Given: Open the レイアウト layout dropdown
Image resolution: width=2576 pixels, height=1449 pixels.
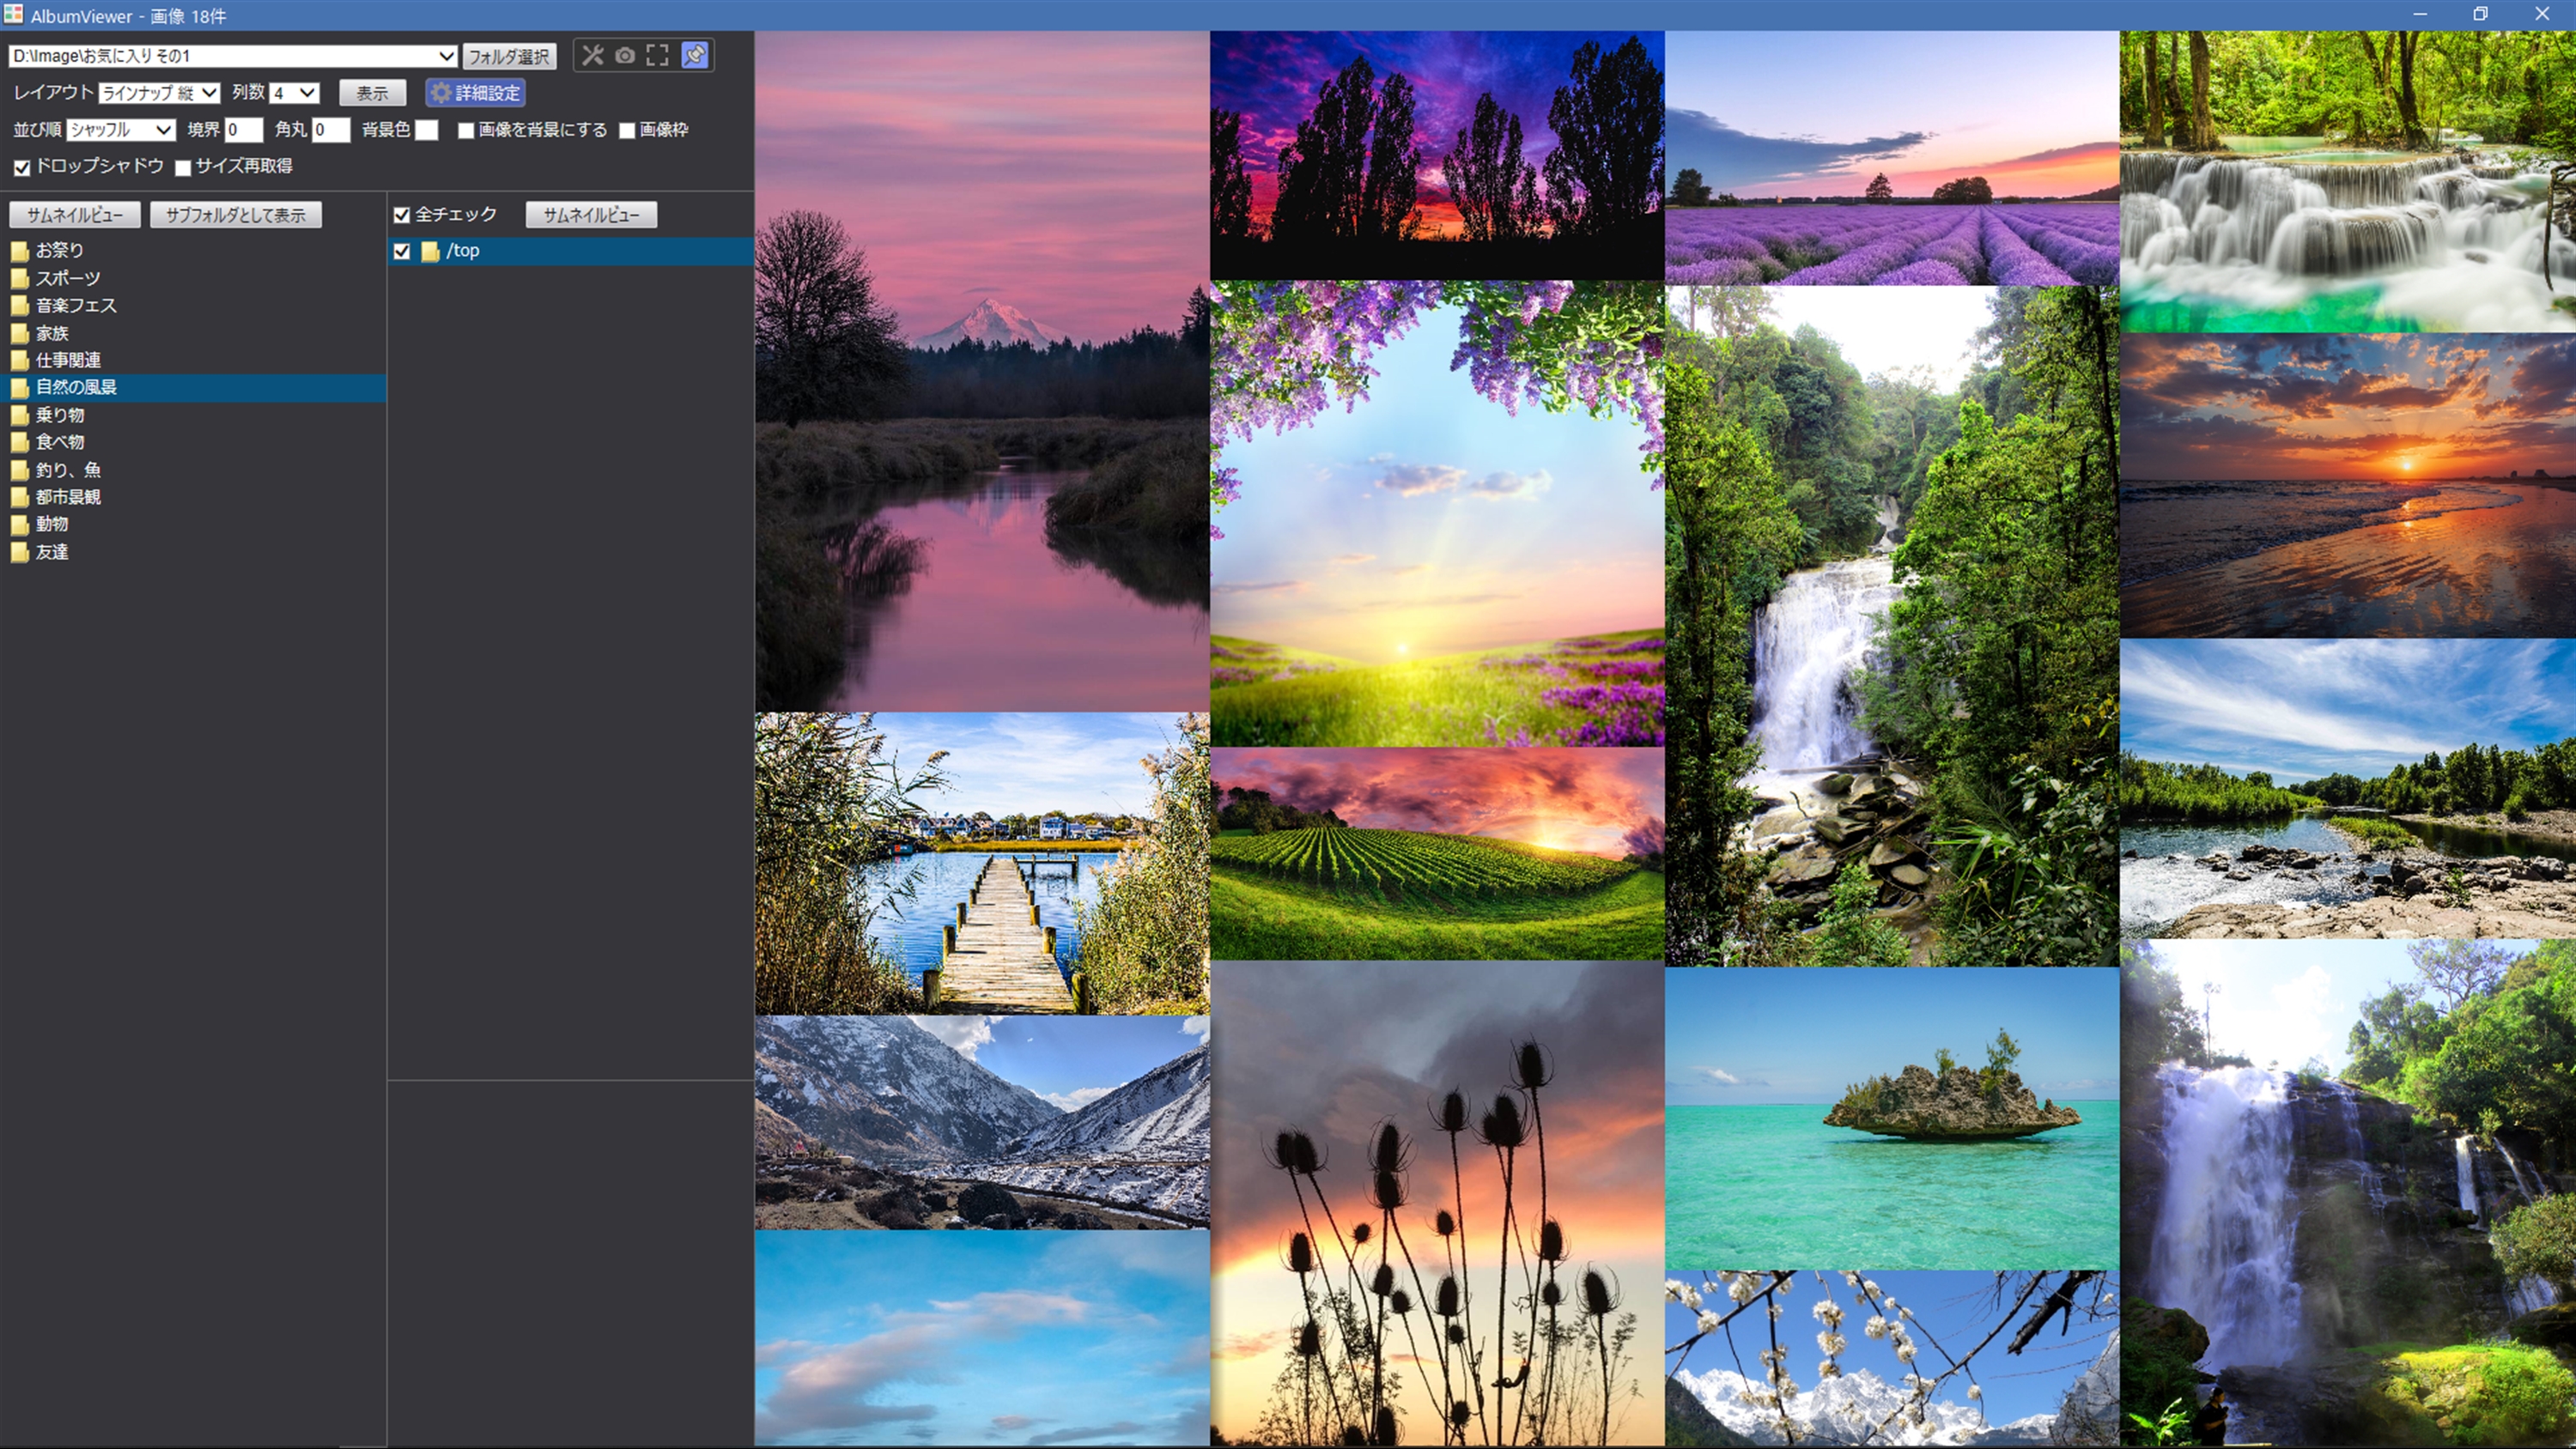Looking at the screenshot, I should coord(159,93).
